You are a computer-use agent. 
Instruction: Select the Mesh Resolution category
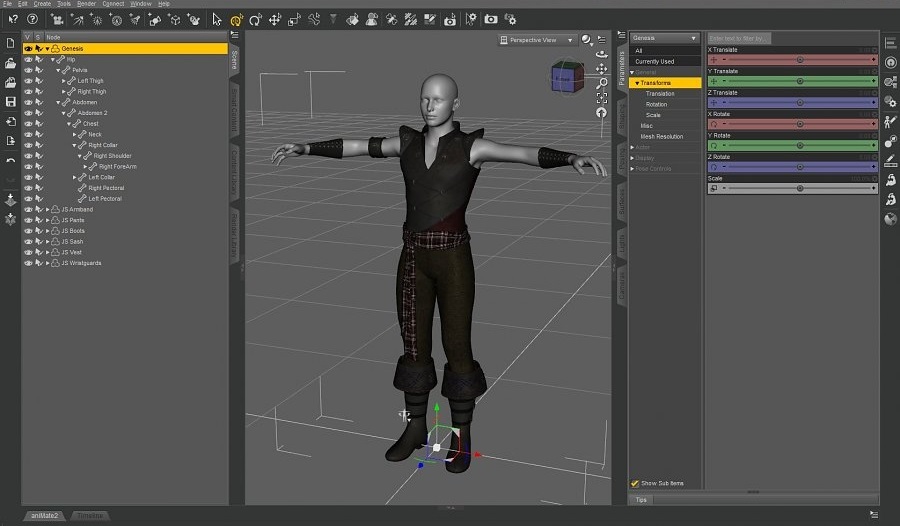coord(662,137)
